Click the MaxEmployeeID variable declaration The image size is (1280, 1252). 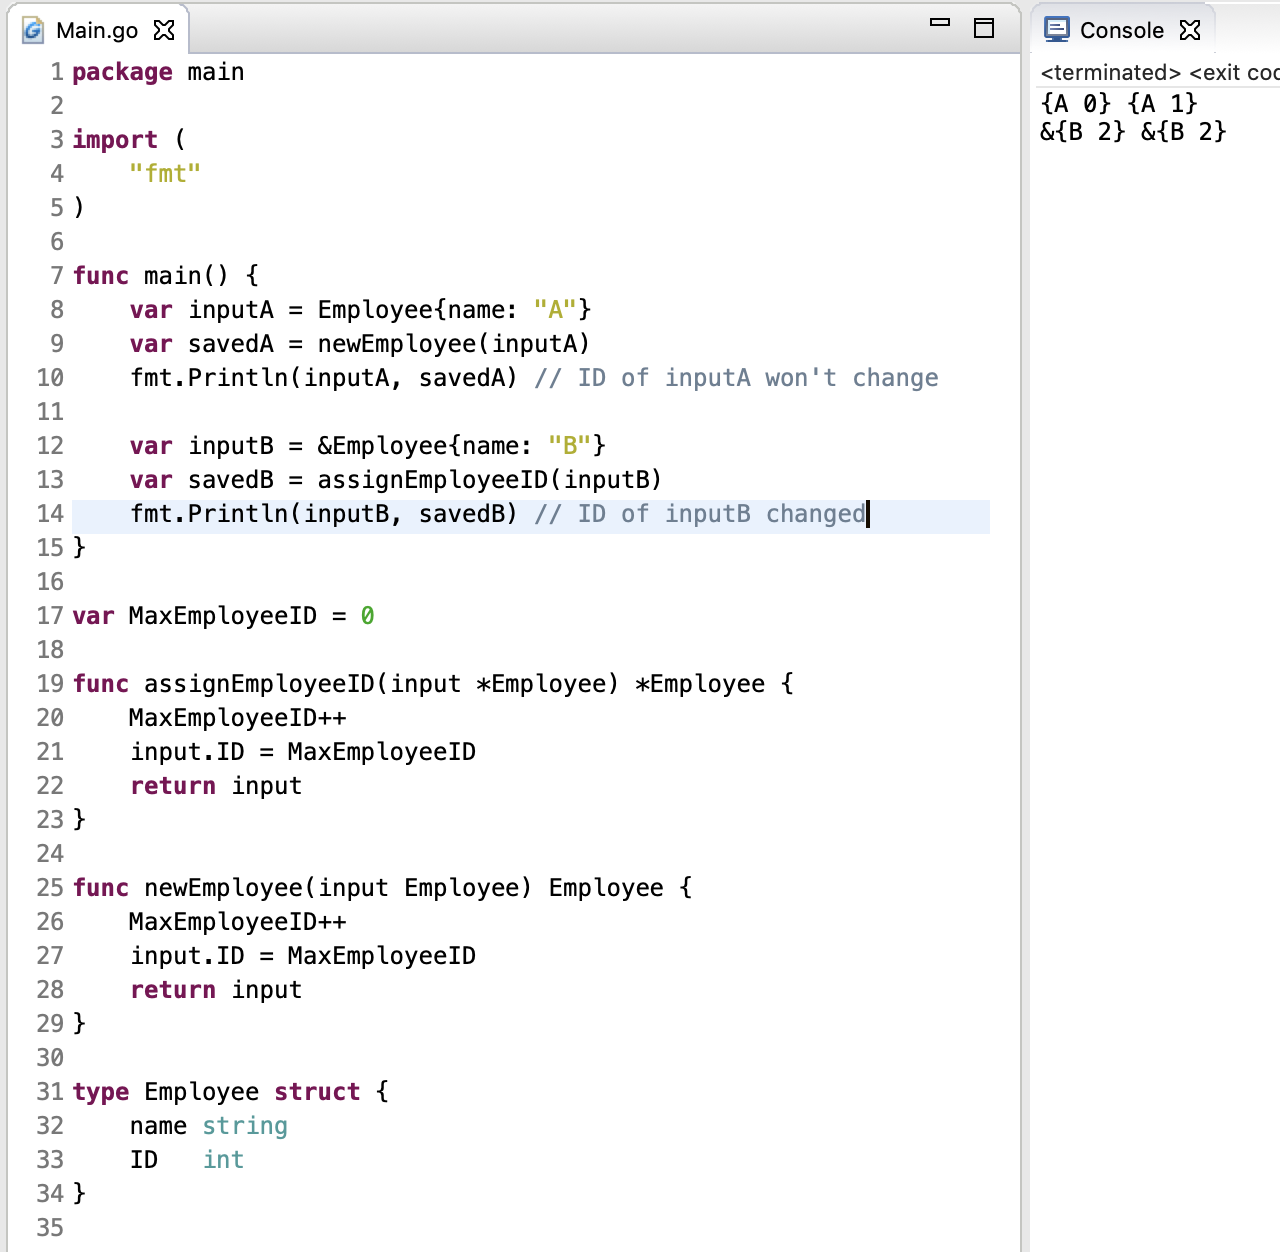coord(222,616)
